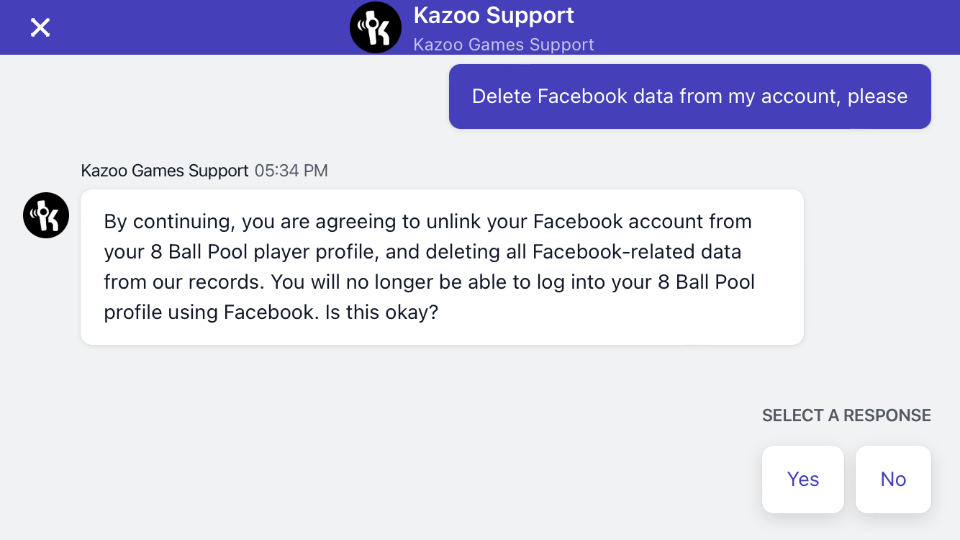Answer Yes to unlink Facebook
This screenshot has height=540, width=960.
pyautogui.click(x=803, y=479)
